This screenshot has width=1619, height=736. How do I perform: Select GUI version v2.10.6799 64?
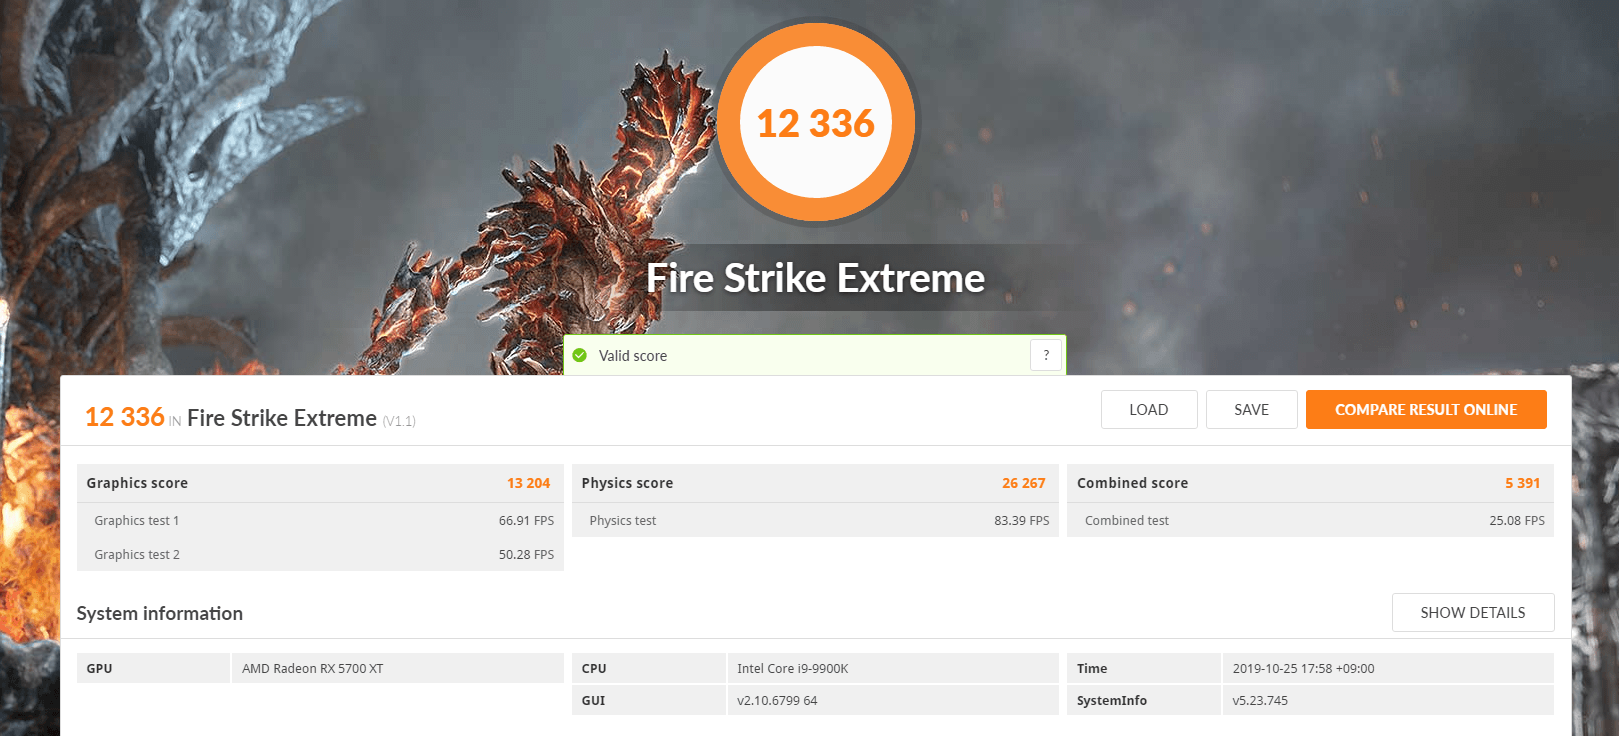777,701
